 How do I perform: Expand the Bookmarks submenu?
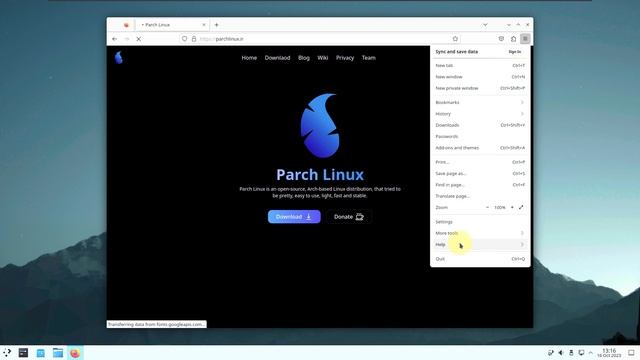point(480,102)
